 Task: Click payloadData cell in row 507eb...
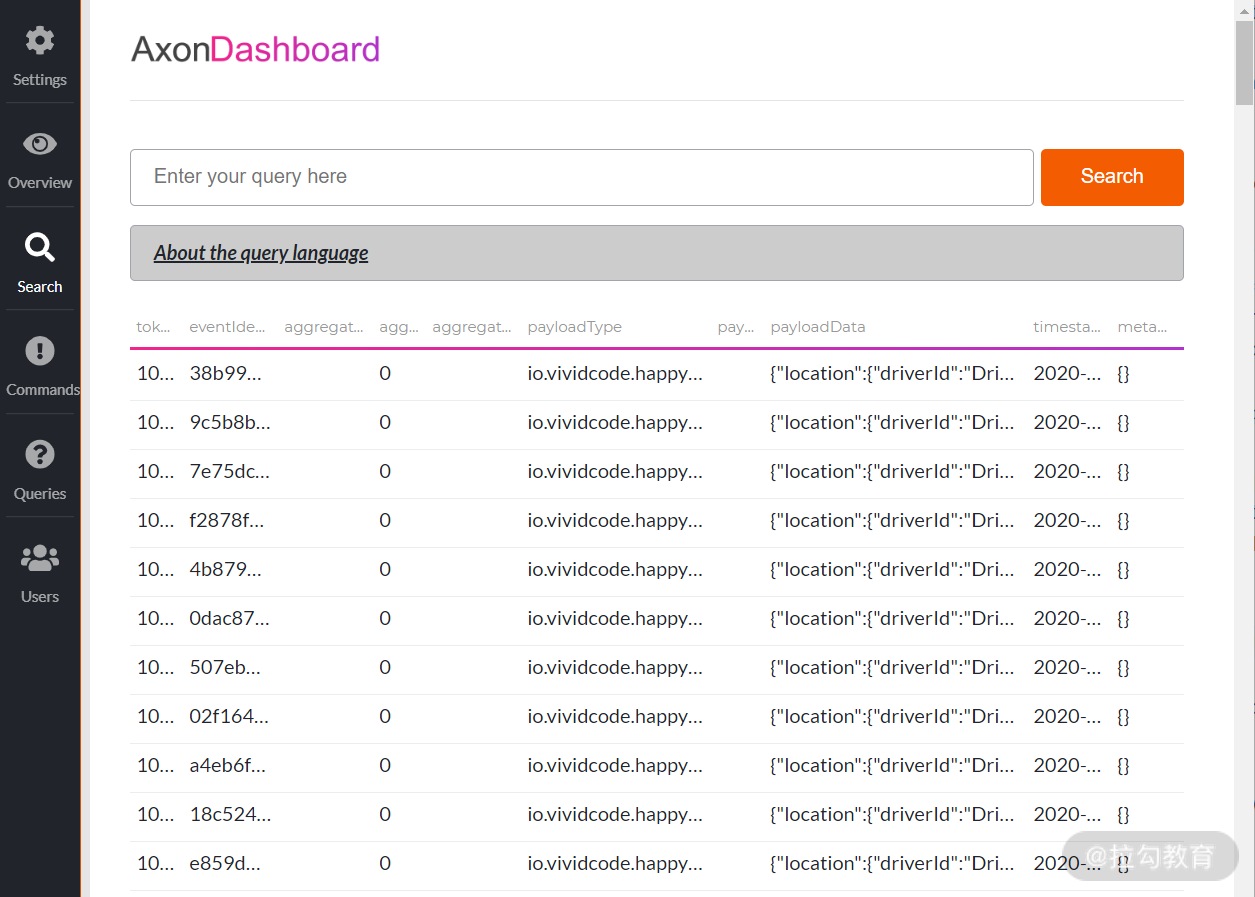tap(892, 668)
